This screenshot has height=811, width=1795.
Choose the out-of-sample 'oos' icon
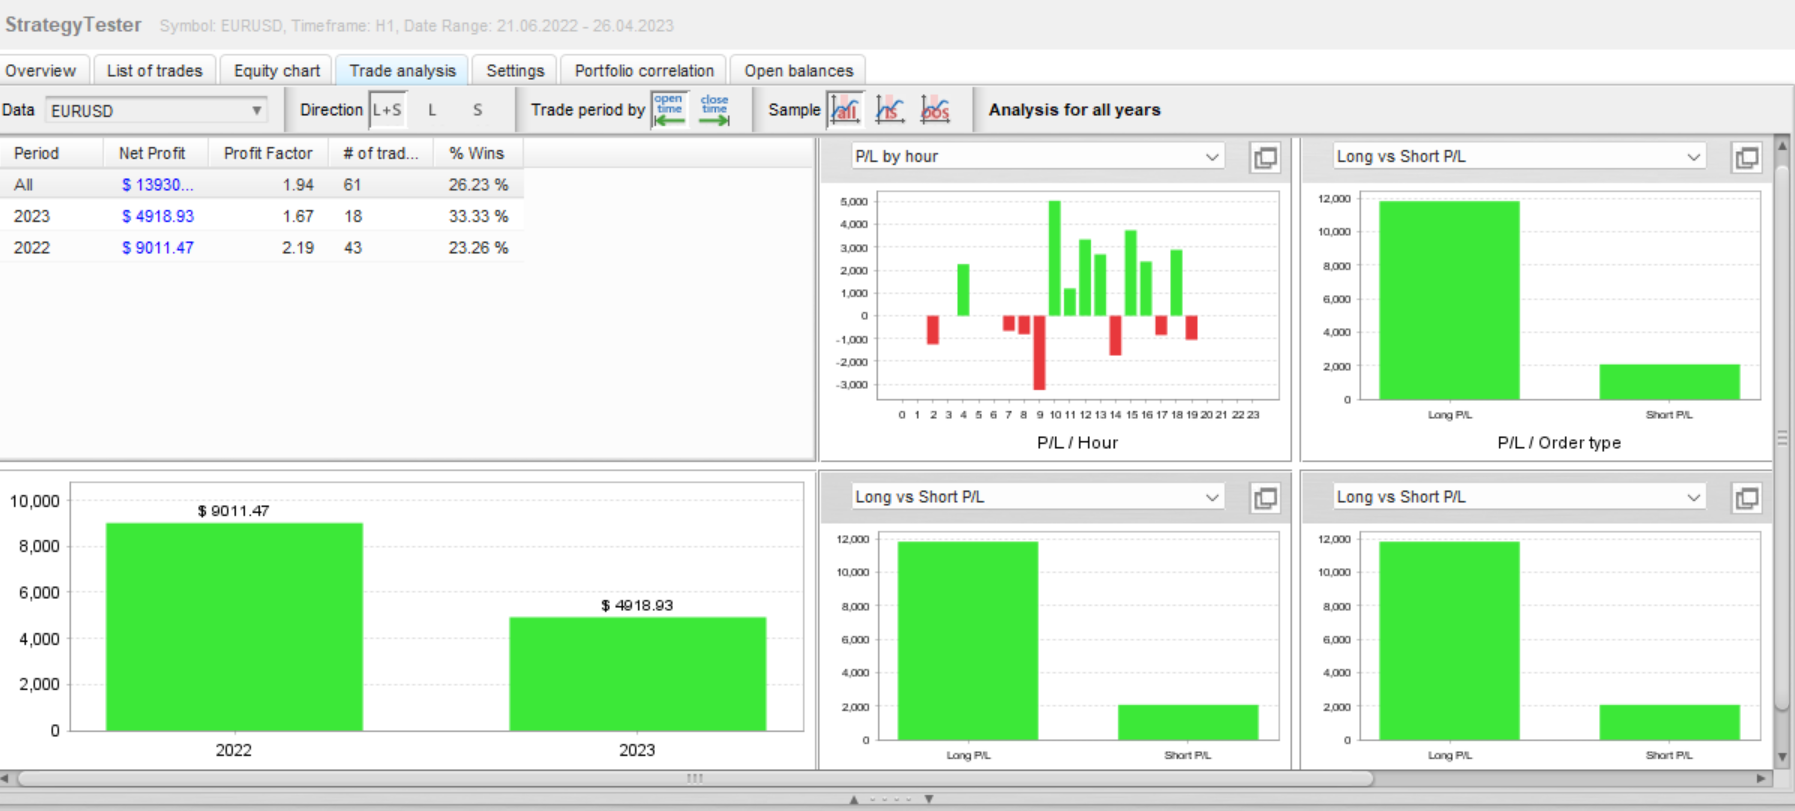934,110
